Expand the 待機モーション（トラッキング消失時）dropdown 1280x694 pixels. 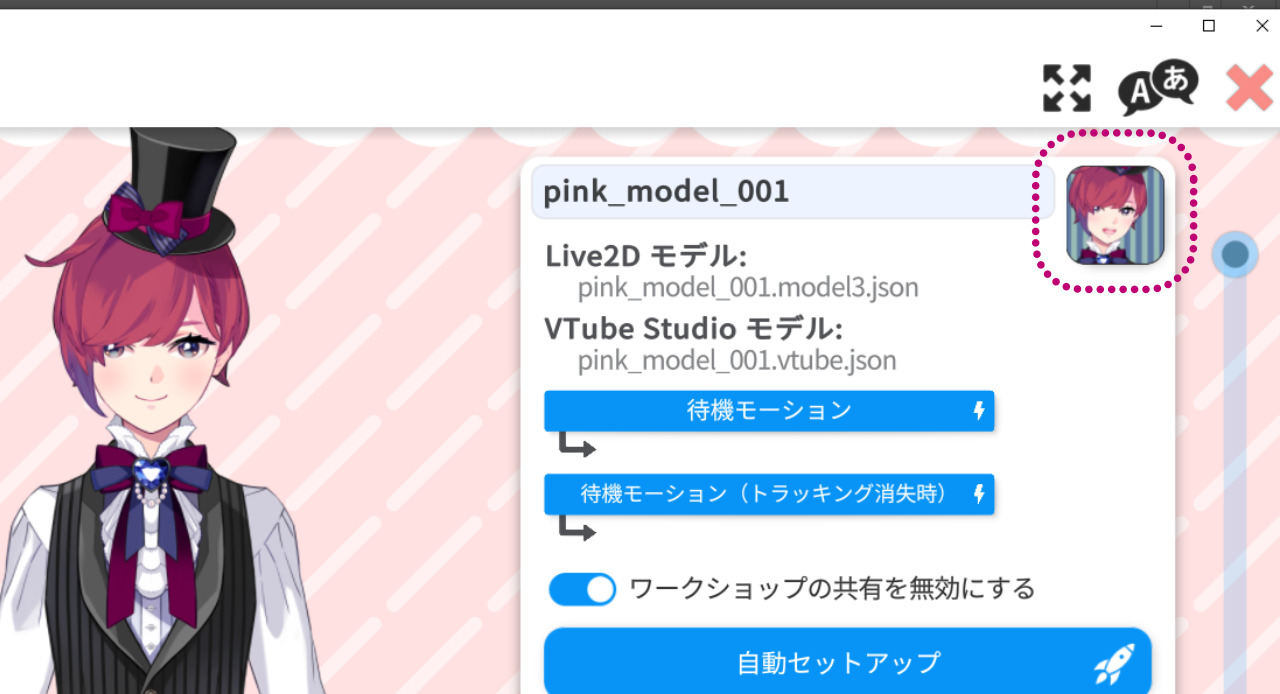(x=769, y=494)
